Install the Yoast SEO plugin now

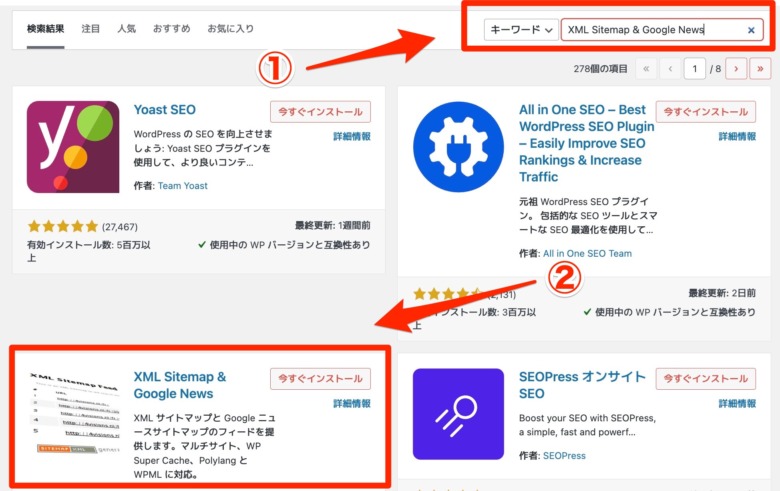point(320,112)
